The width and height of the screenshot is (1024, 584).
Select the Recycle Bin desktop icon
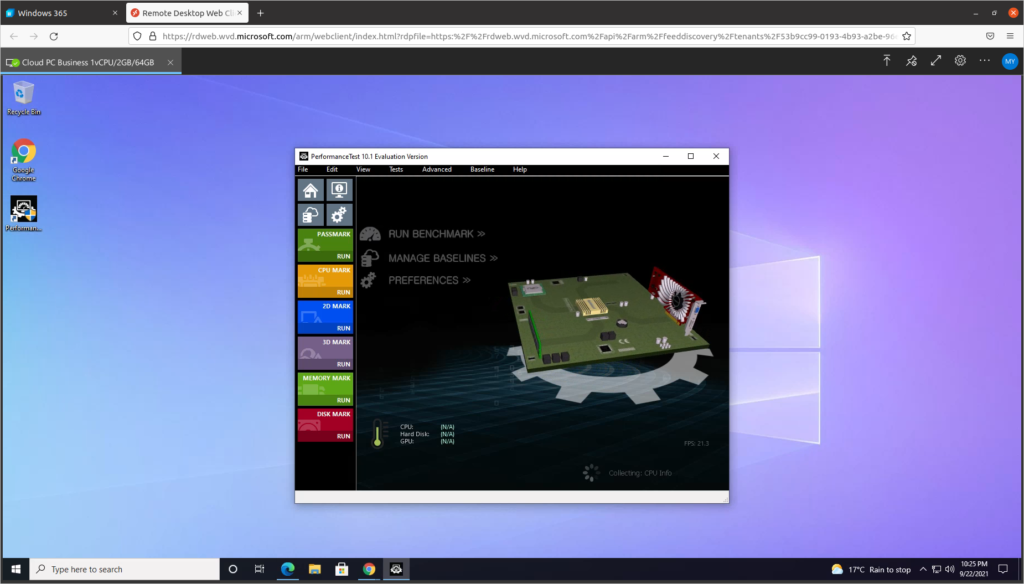point(24,98)
